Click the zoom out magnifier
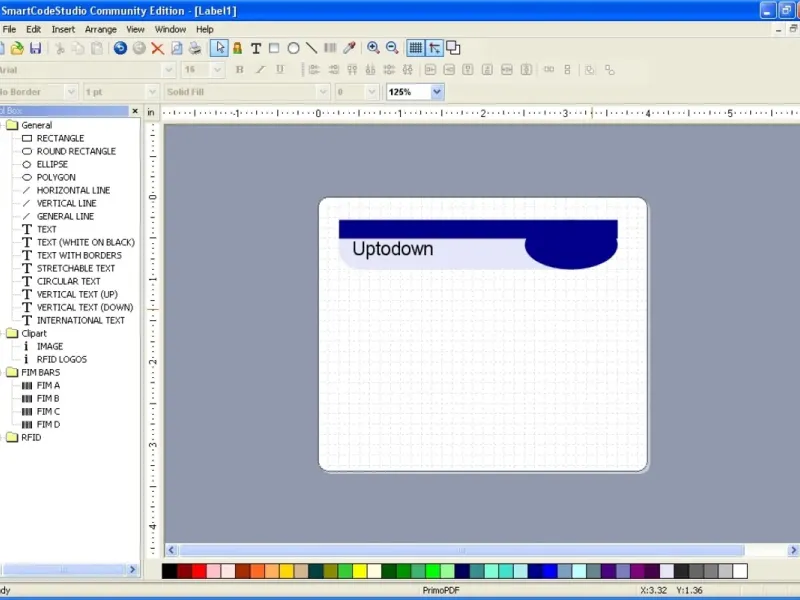 [x=392, y=48]
